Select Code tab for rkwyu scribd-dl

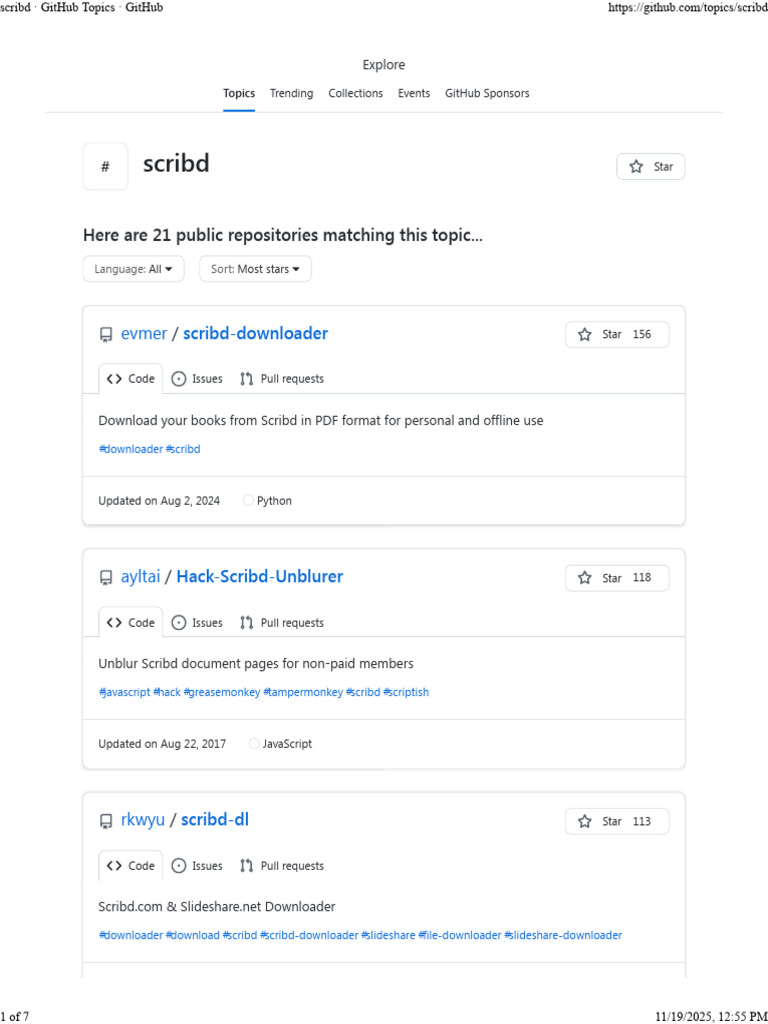click(131, 866)
